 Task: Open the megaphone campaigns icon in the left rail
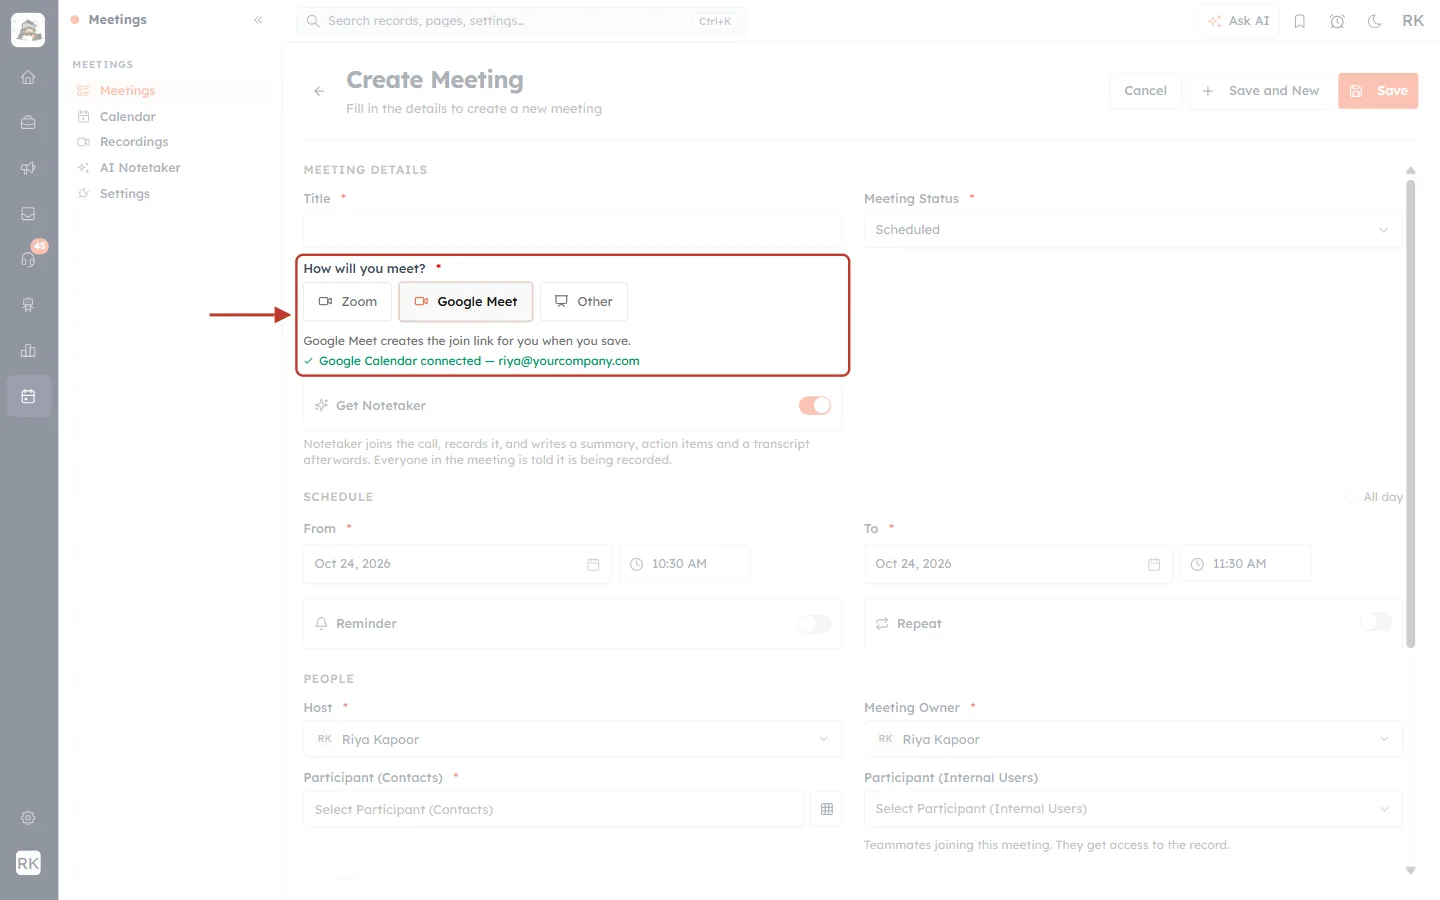click(28, 168)
